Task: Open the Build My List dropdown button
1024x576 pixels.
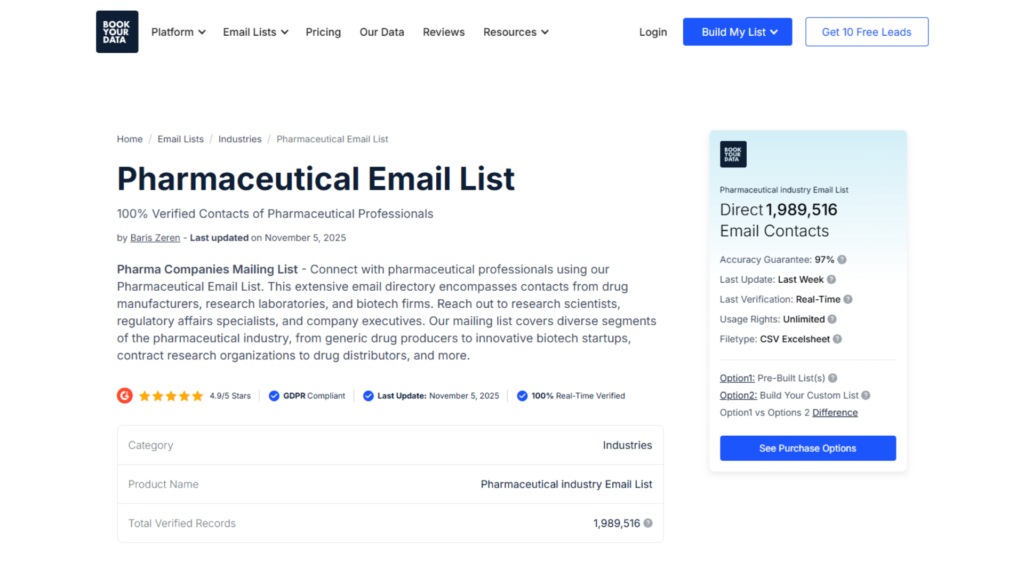Action: coord(737,32)
